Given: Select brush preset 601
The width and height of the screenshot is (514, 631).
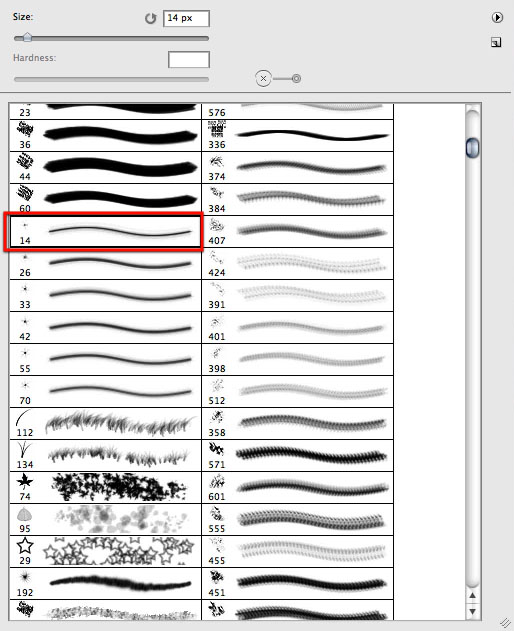Looking at the screenshot, I should (x=297, y=487).
